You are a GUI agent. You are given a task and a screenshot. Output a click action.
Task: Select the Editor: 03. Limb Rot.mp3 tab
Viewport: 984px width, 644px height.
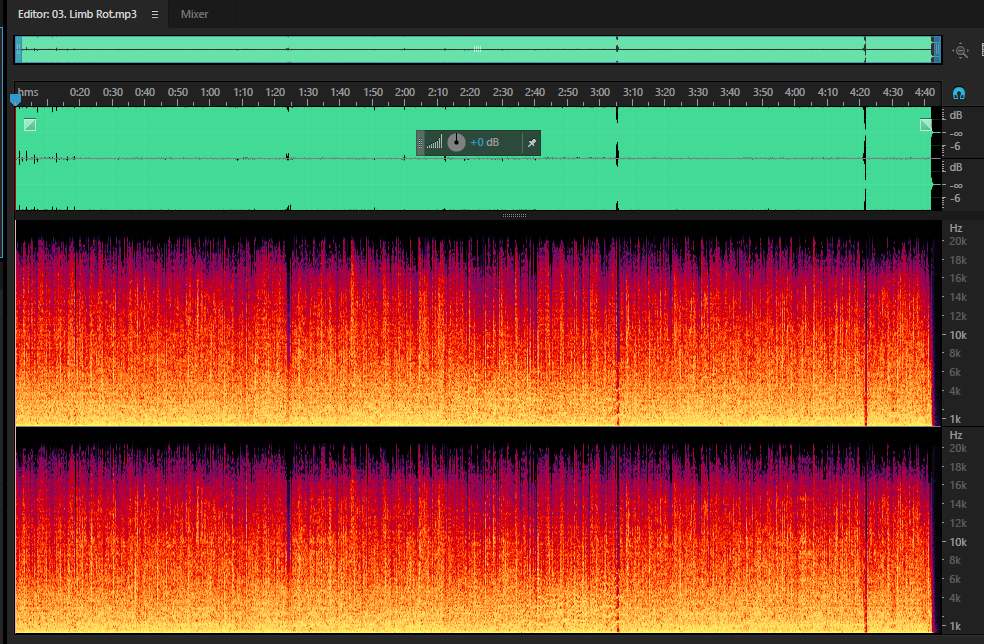77,14
